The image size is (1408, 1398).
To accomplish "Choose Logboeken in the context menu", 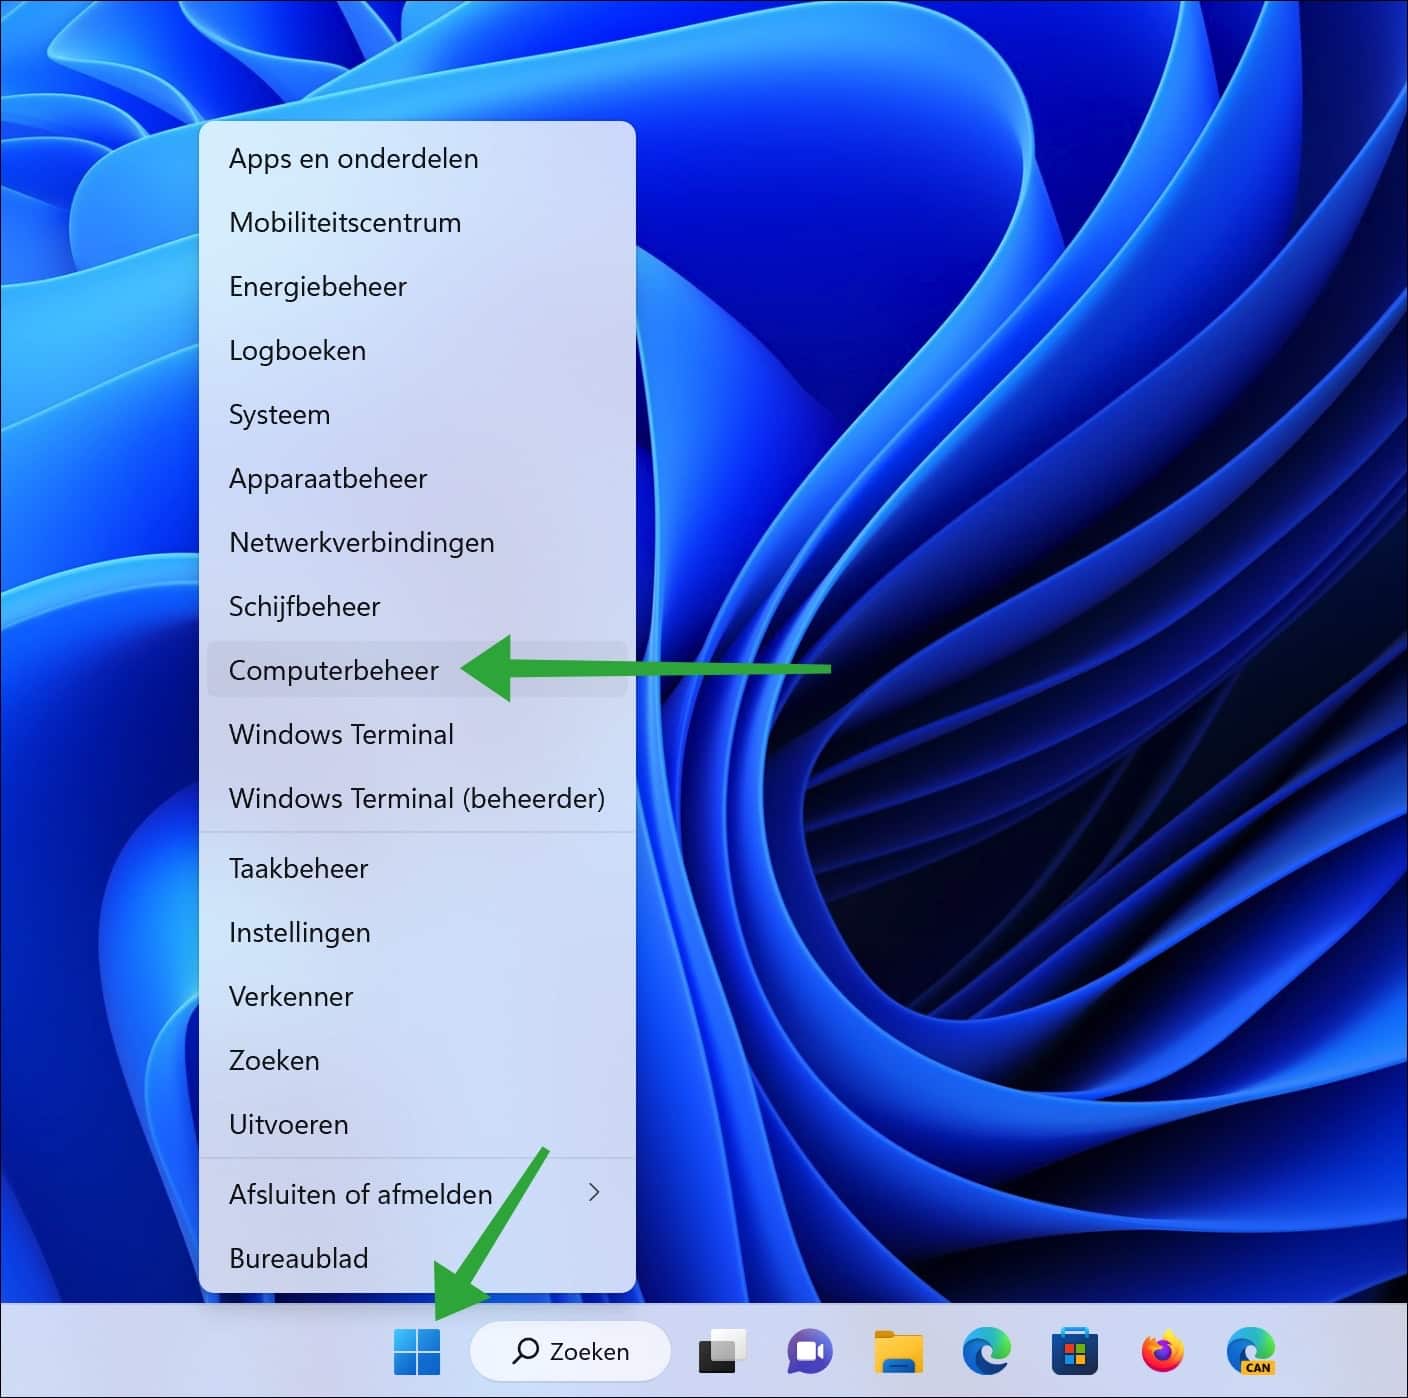I will click(417, 350).
